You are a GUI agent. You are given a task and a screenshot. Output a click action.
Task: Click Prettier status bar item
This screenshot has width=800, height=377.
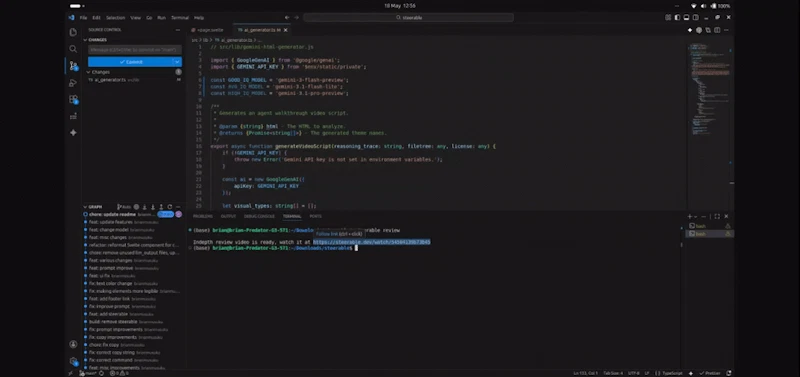pyautogui.click(x=710, y=373)
